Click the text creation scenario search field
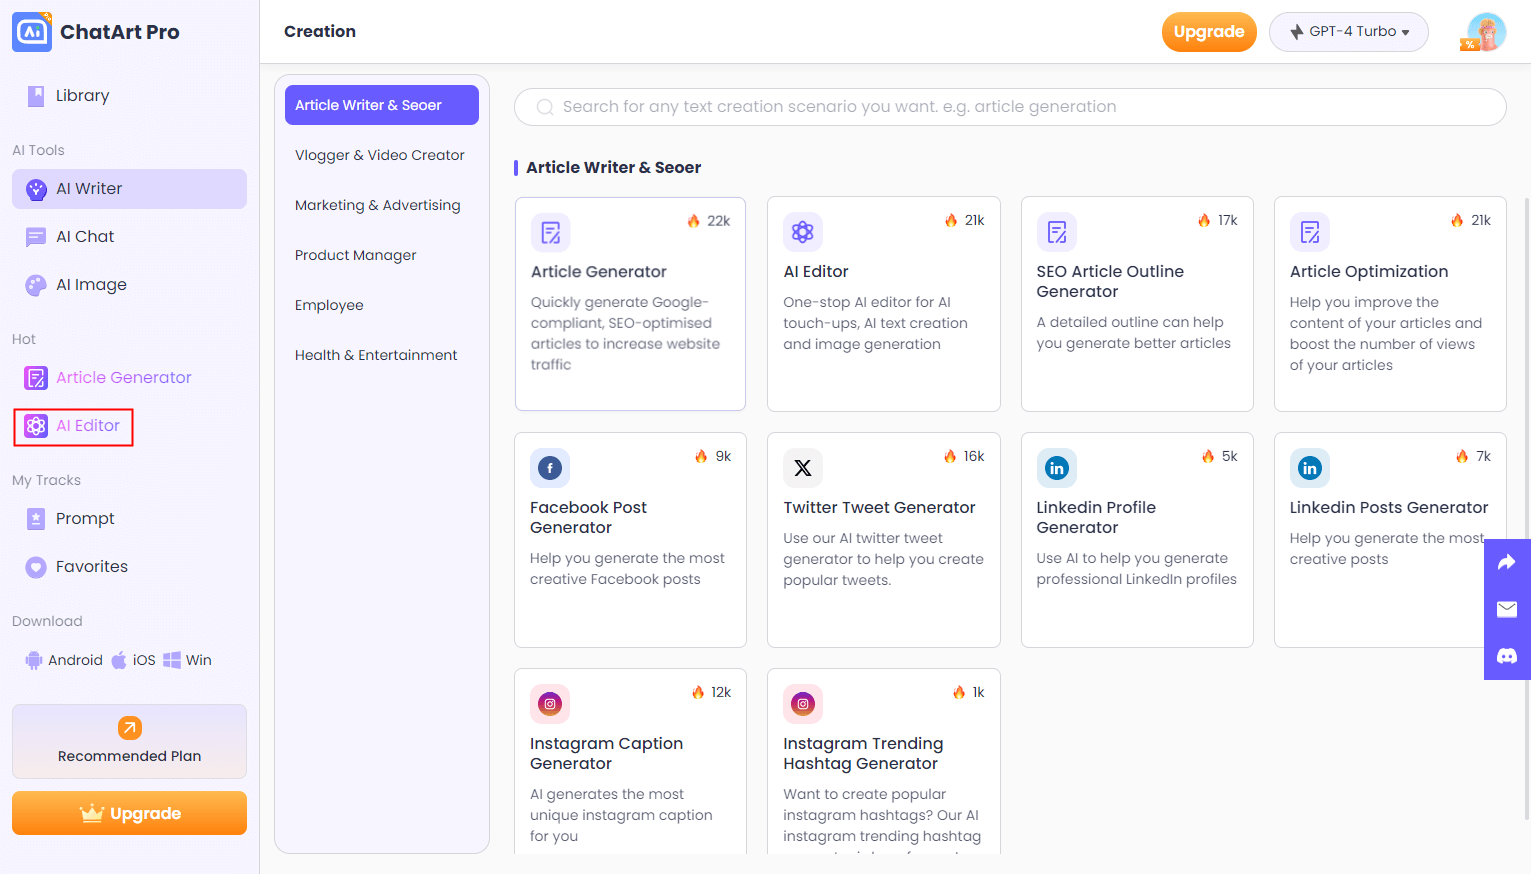1531x874 pixels. 1010,107
